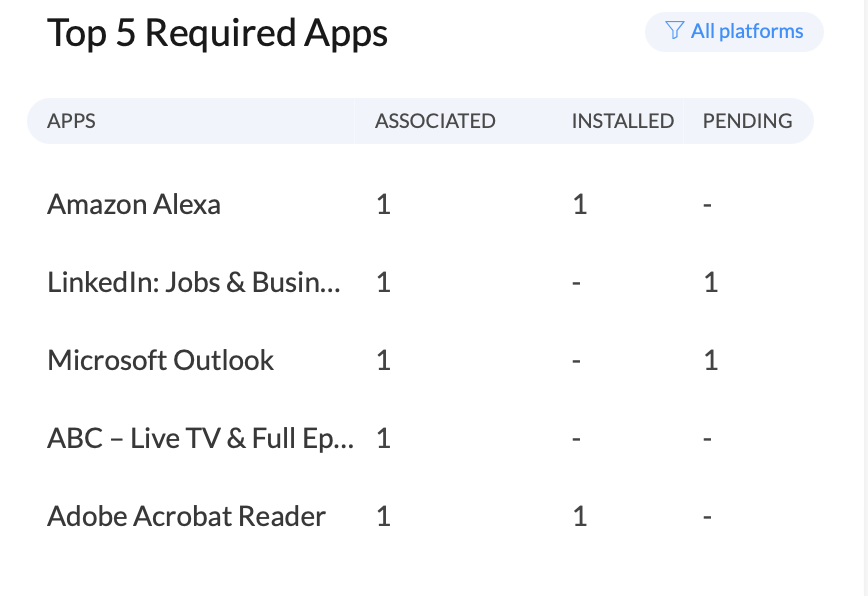Select LinkedIn: Jobs & Busin... app name

(194, 282)
